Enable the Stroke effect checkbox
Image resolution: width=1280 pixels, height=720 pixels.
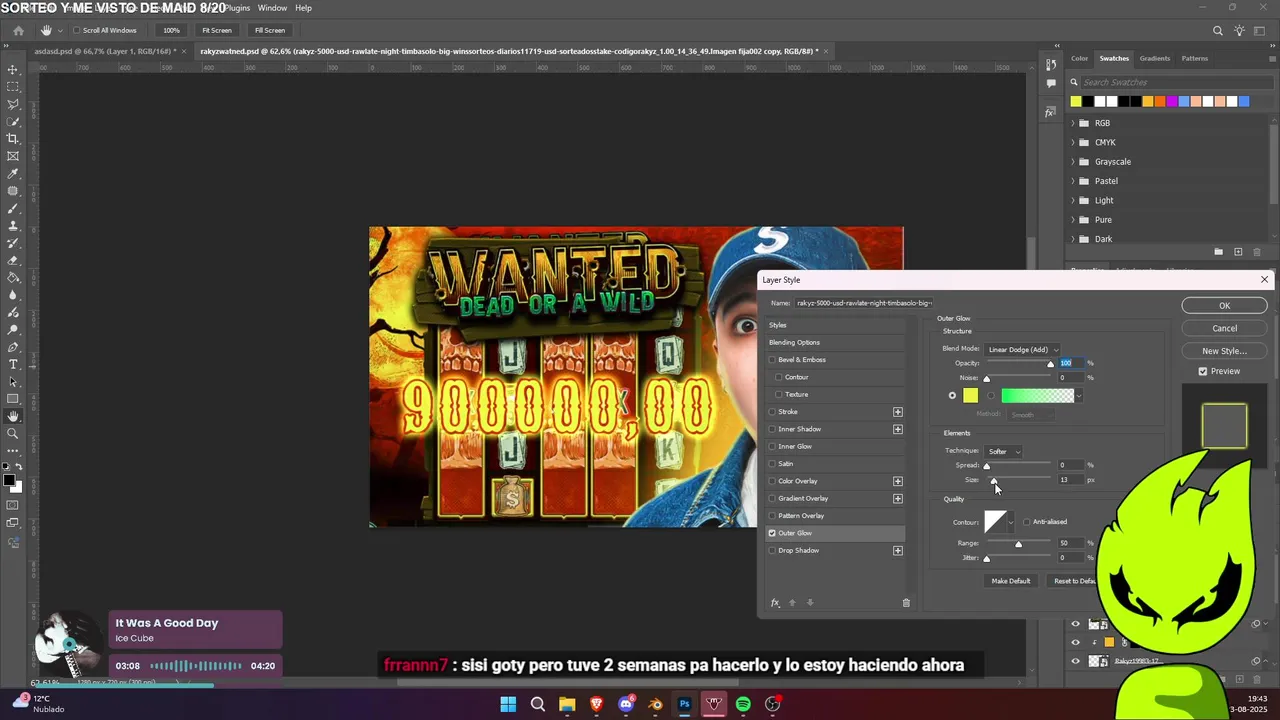(772, 412)
